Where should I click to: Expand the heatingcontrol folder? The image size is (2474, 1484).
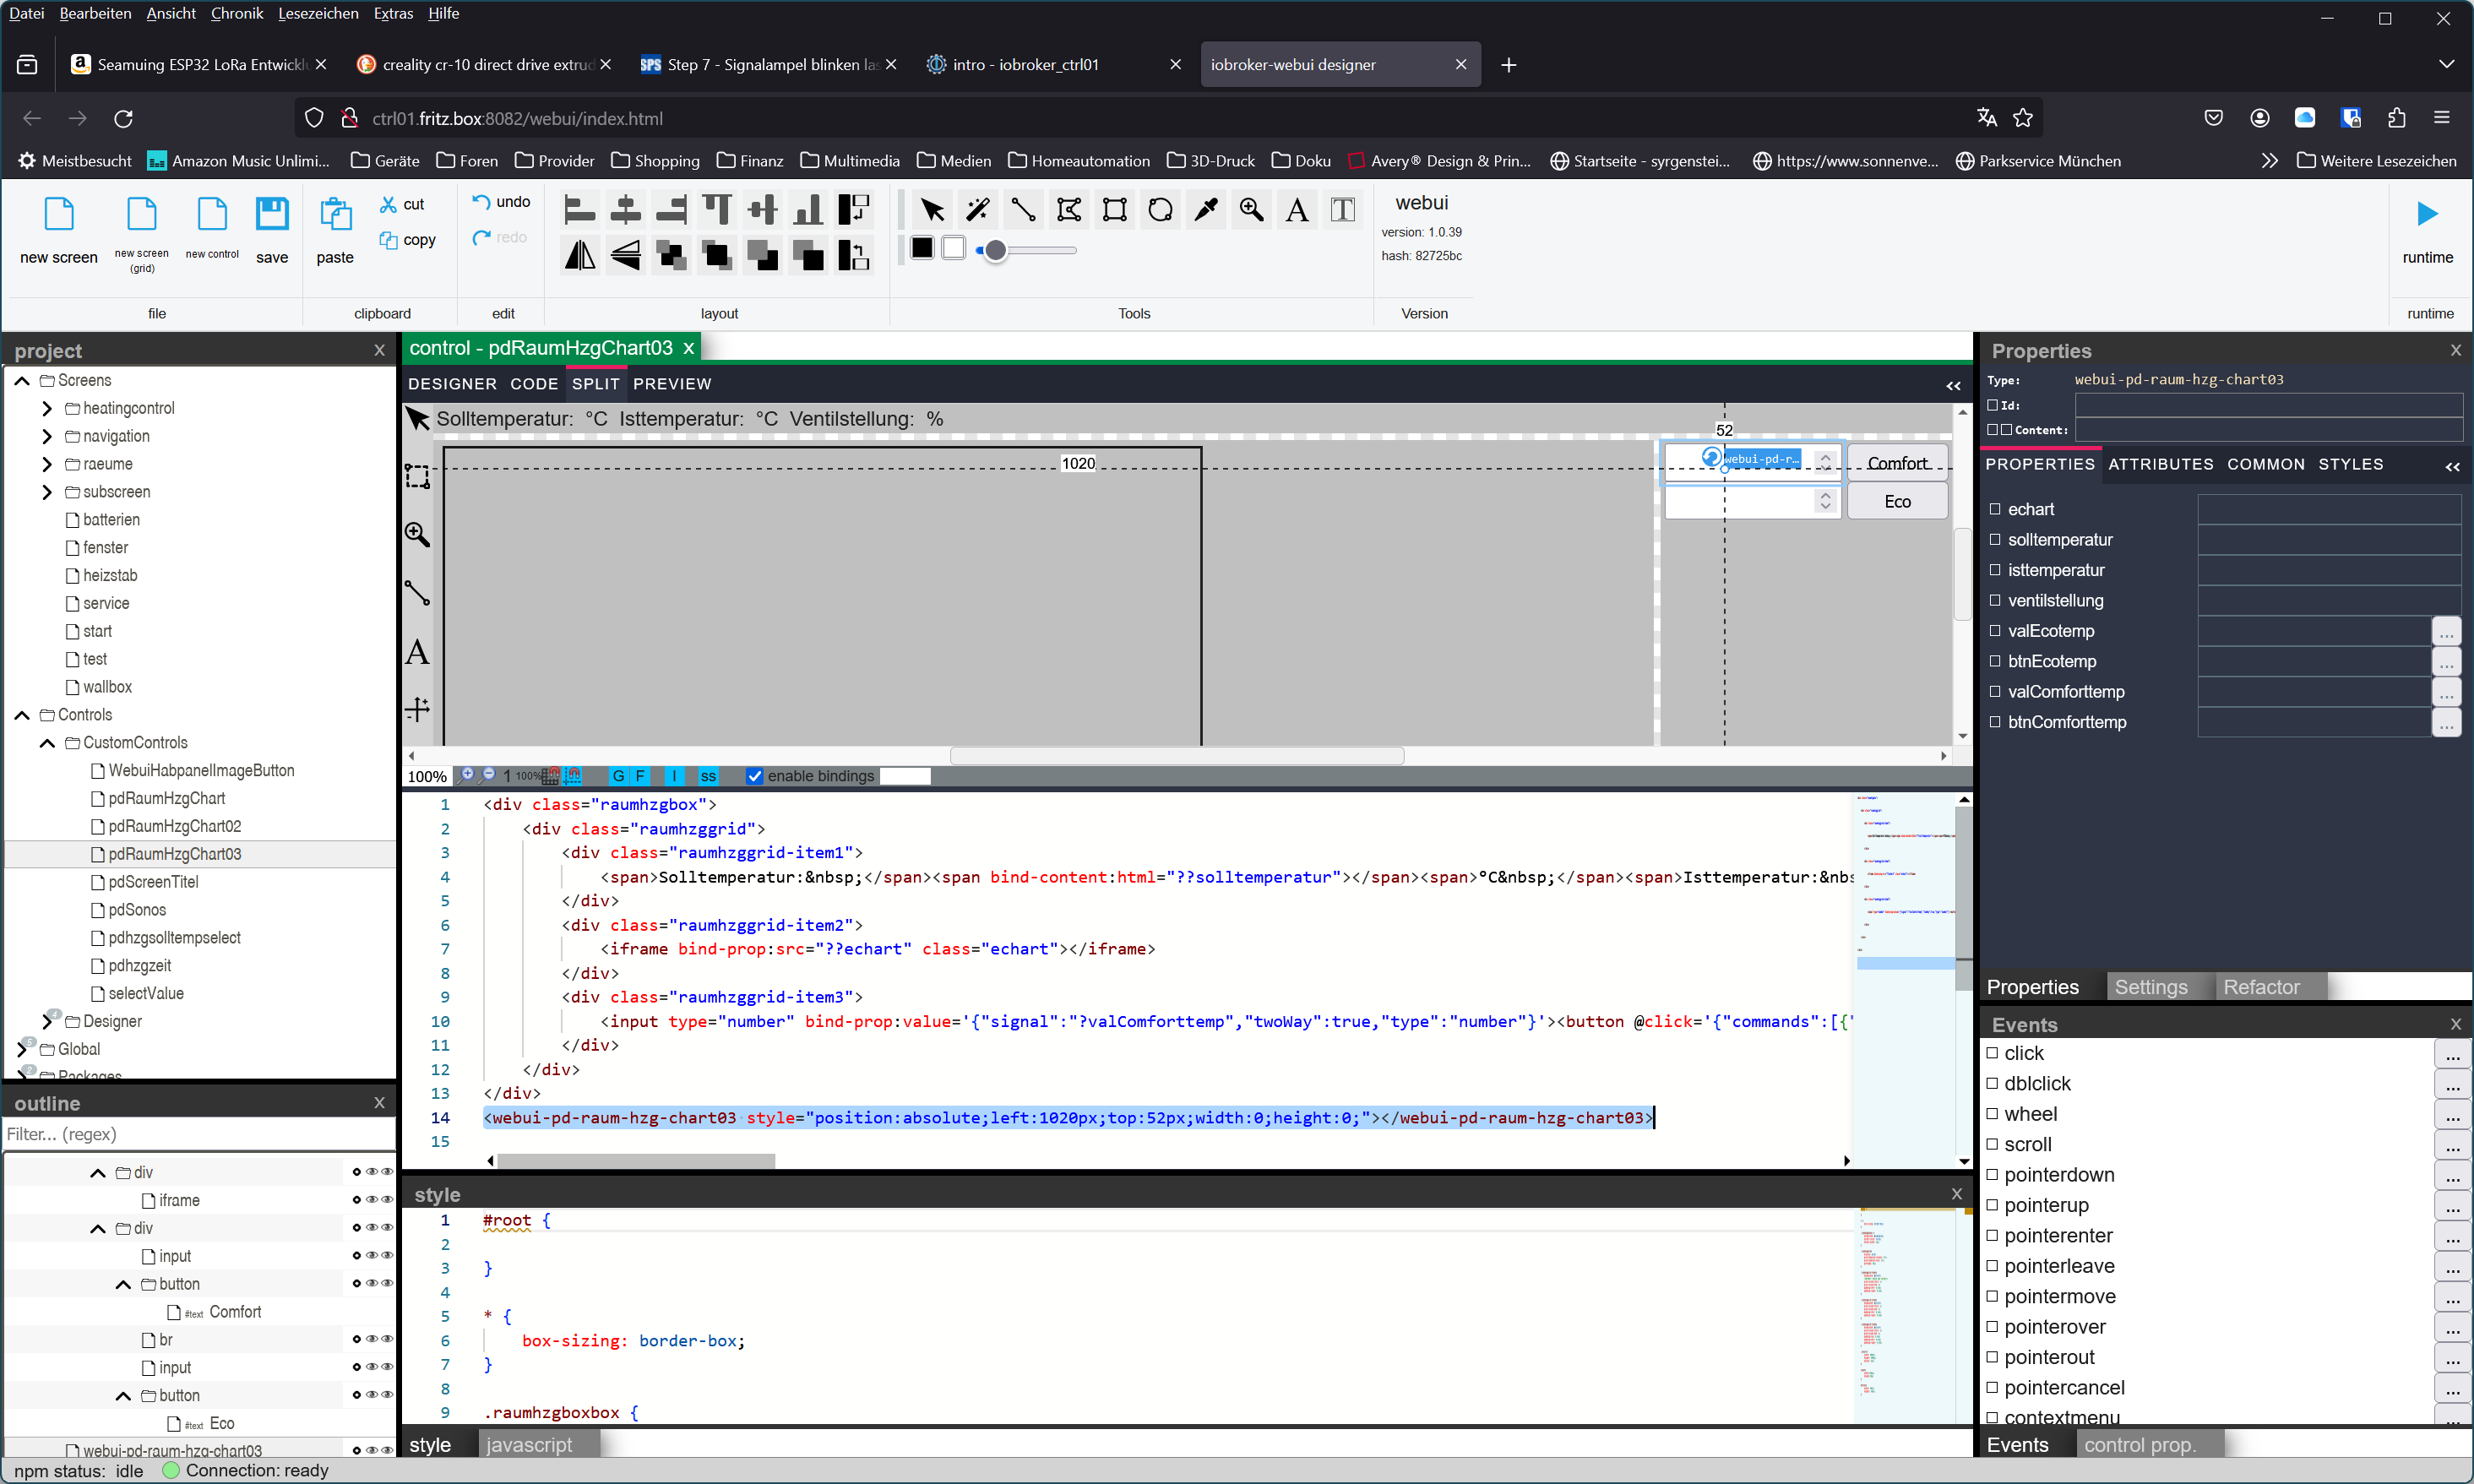[x=47, y=408]
